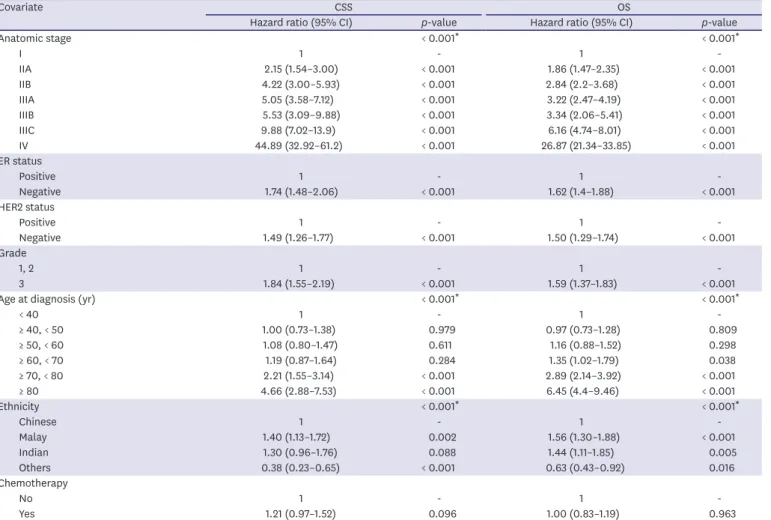Click Others OS value '0.63 (0.43–0.92)'
The height and width of the screenshot is (520, 771).
[585, 468]
